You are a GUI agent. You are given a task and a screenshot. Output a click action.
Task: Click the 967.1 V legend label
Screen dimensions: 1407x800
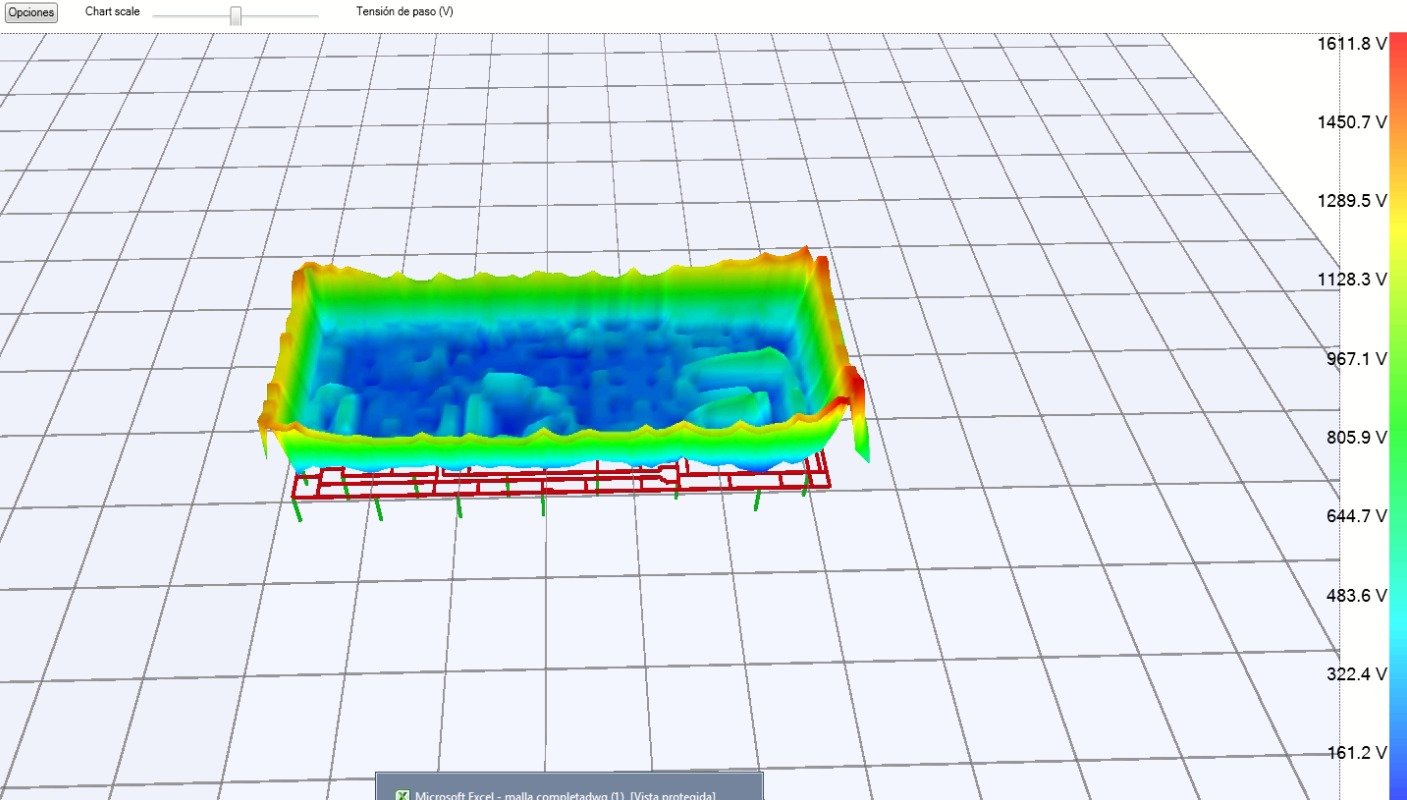pos(1353,359)
